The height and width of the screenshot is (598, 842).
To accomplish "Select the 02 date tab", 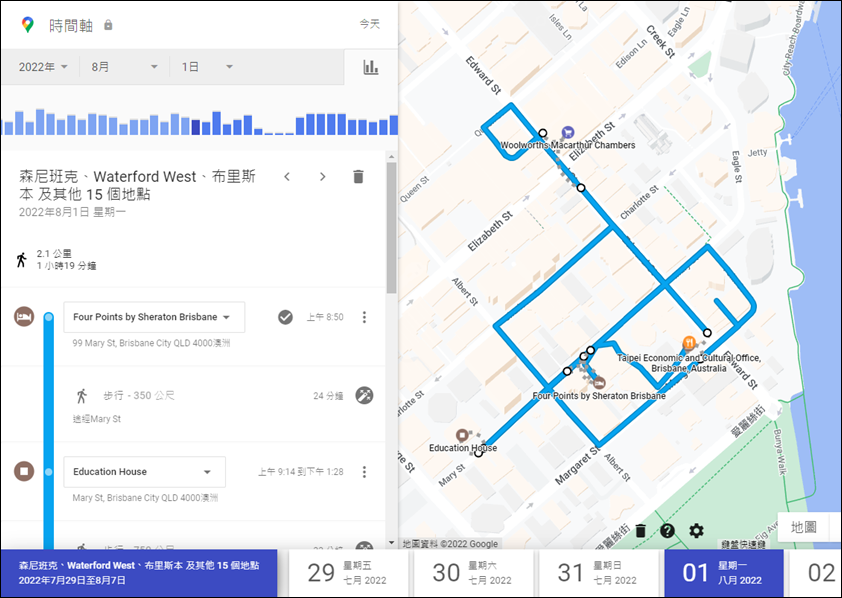I will click(816, 573).
